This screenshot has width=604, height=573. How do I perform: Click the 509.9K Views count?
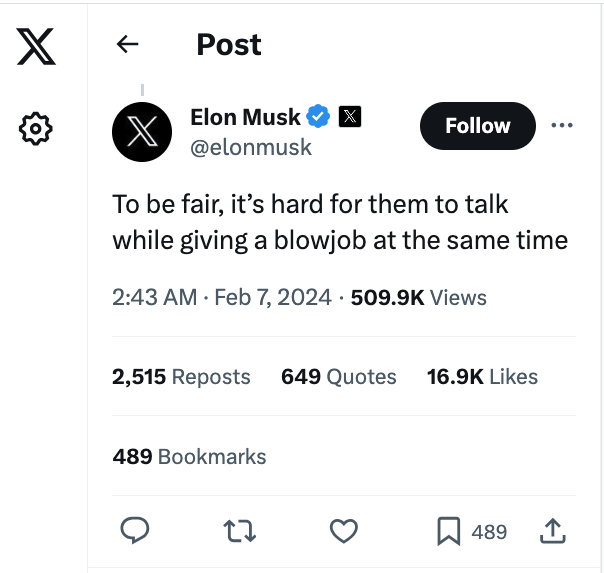(419, 297)
